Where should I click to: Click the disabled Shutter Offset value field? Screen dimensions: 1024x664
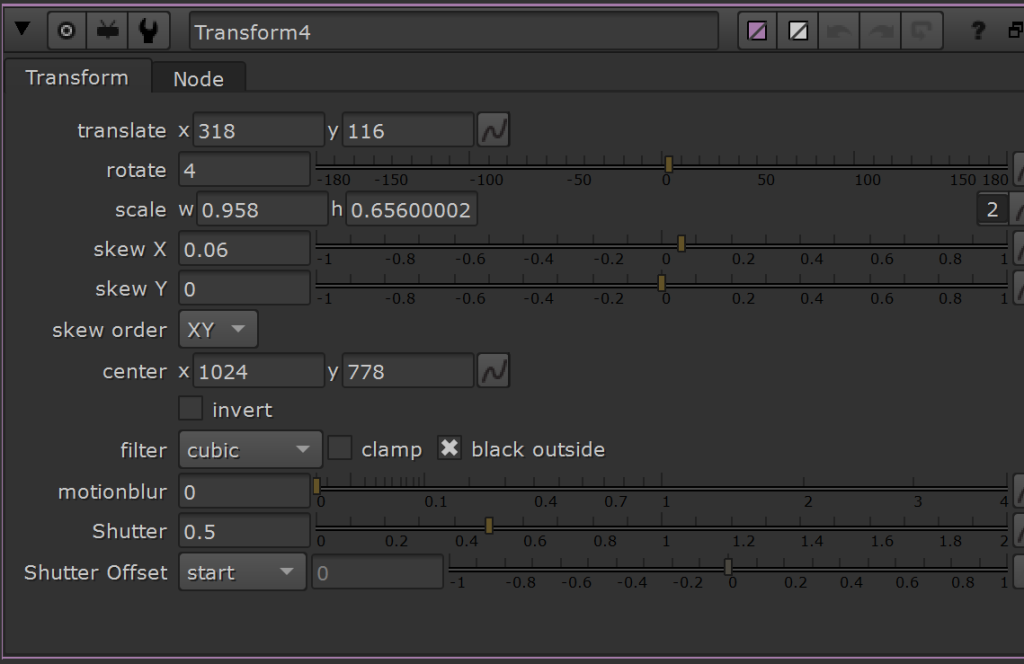point(377,573)
